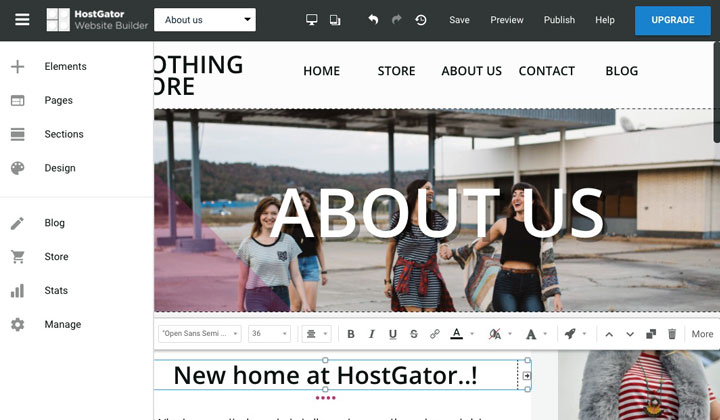This screenshot has width=720, height=420.
Task: Open the Design menu entry
Action: [60, 168]
